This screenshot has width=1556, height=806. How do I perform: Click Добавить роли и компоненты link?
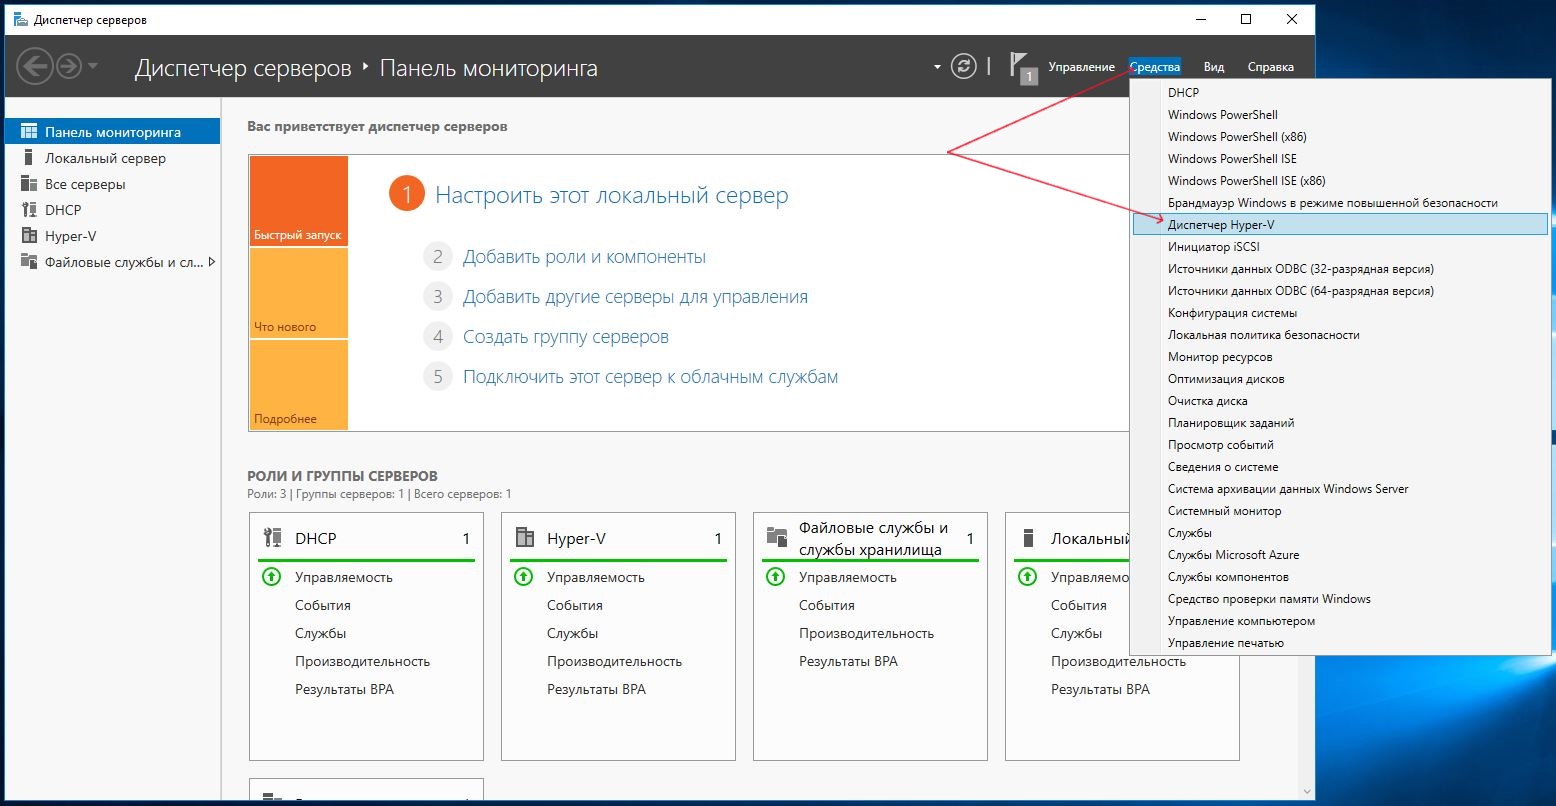(x=584, y=257)
